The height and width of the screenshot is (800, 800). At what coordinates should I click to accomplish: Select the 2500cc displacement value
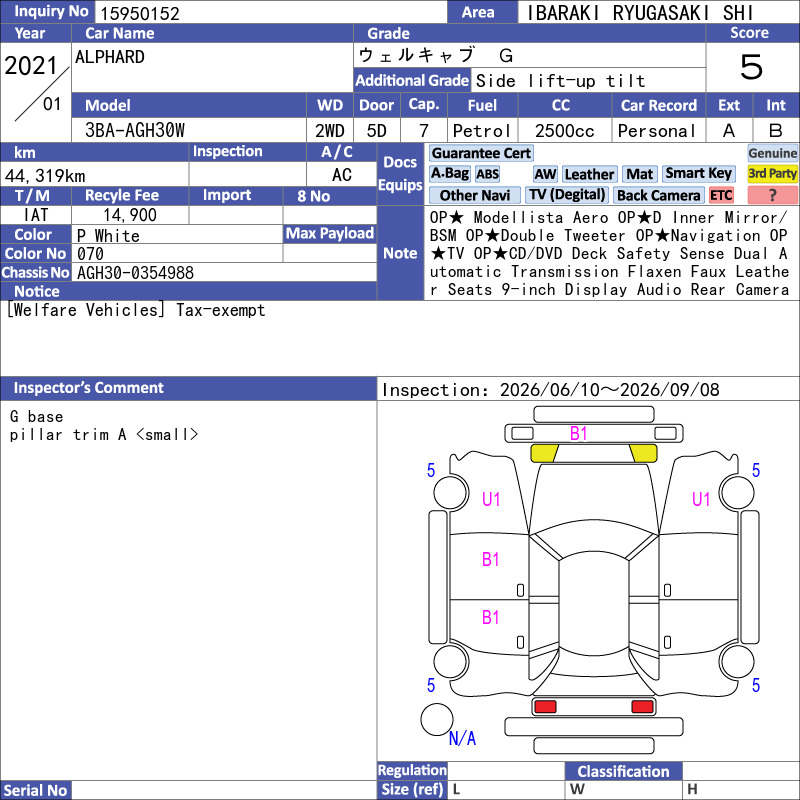pos(565,131)
